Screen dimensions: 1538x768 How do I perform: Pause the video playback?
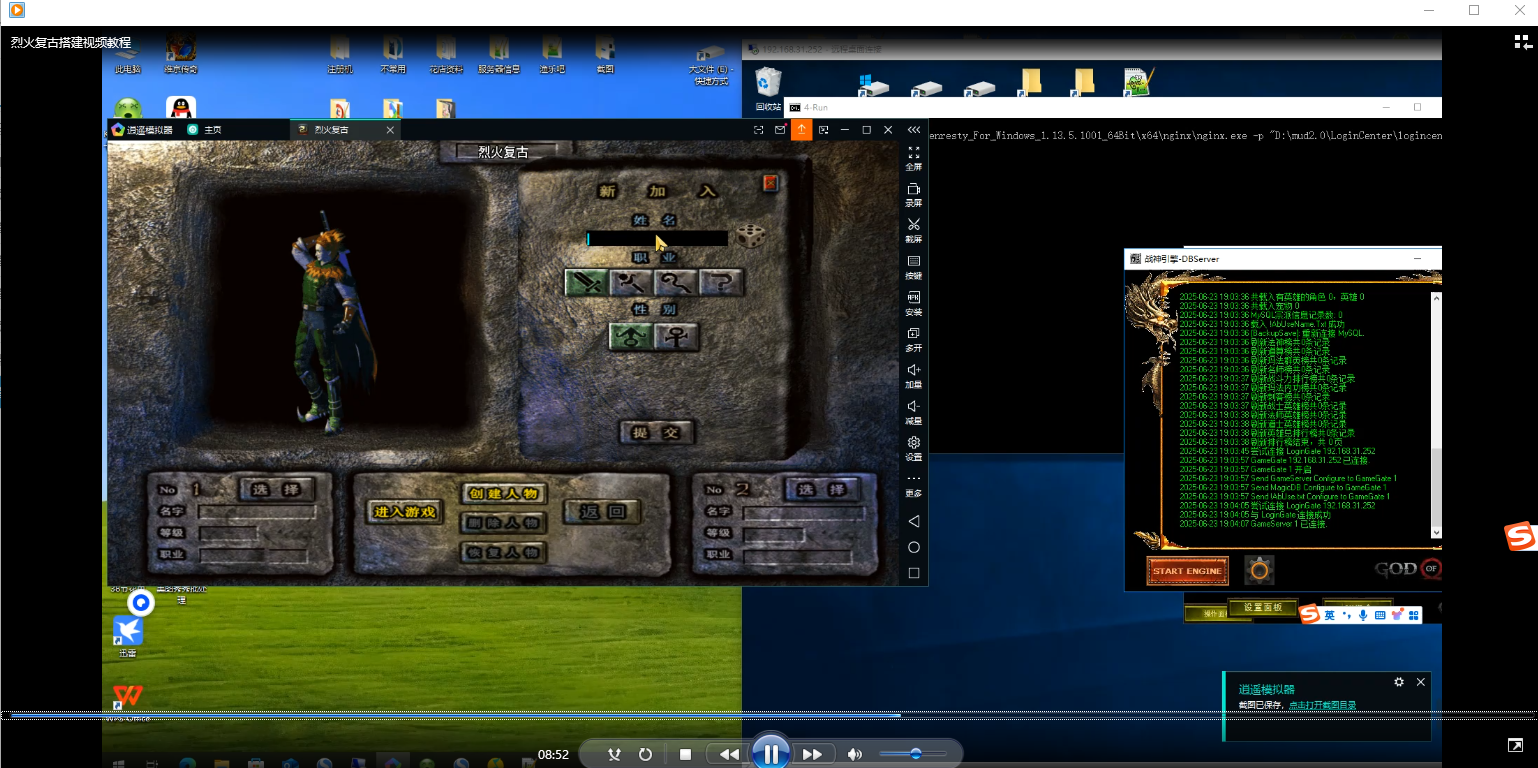(771, 753)
